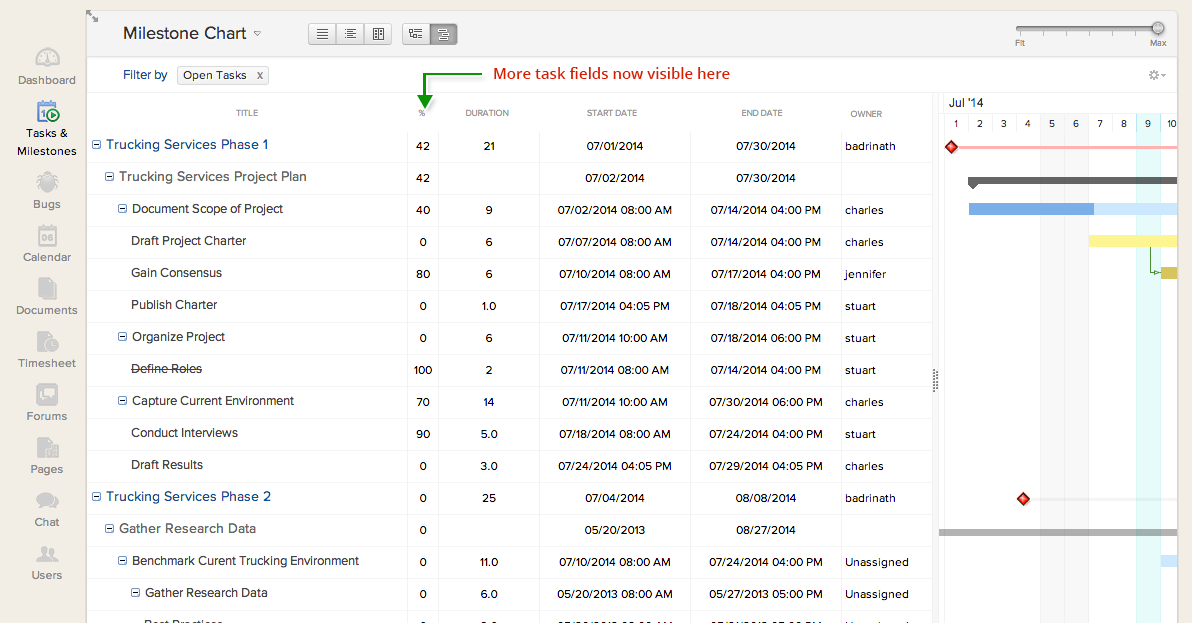This screenshot has height=623, width=1192.
Task: Open the gear settings dropdown
Action: tap(1157, 75)
